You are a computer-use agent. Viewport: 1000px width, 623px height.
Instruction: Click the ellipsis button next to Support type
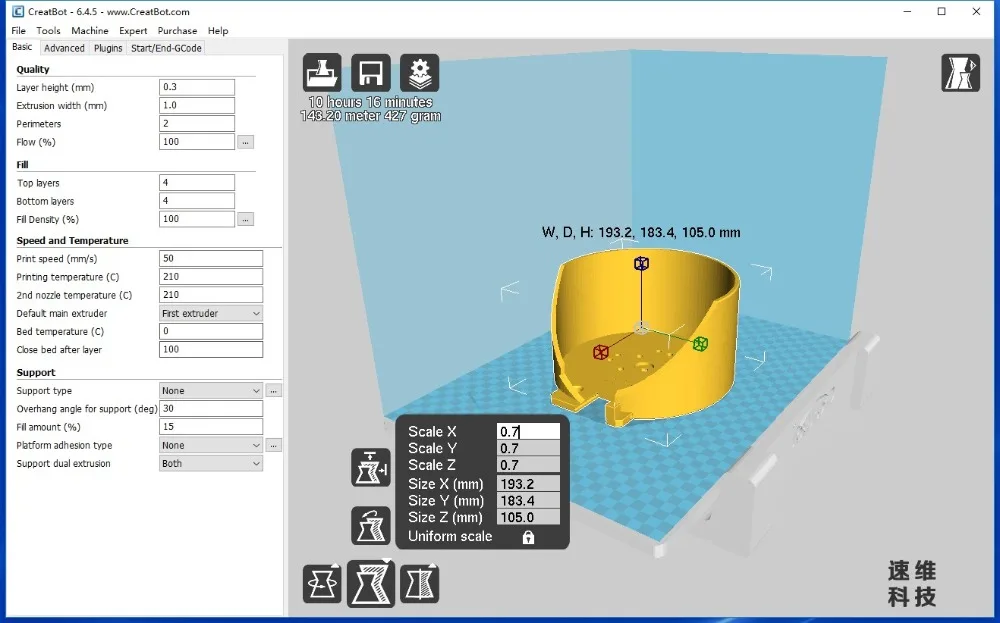point(274,390)
